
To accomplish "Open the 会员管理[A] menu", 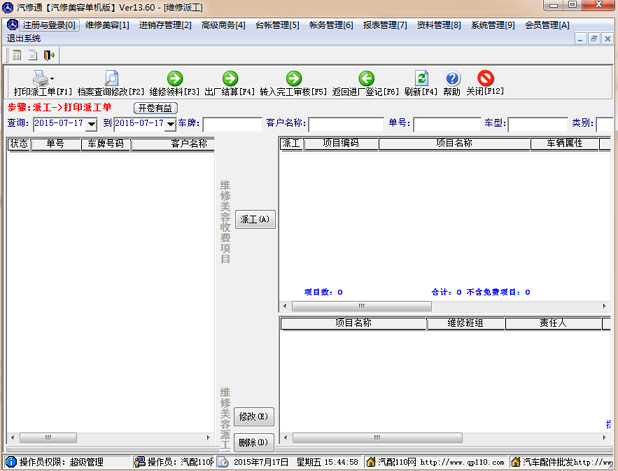I will (547, 25).
